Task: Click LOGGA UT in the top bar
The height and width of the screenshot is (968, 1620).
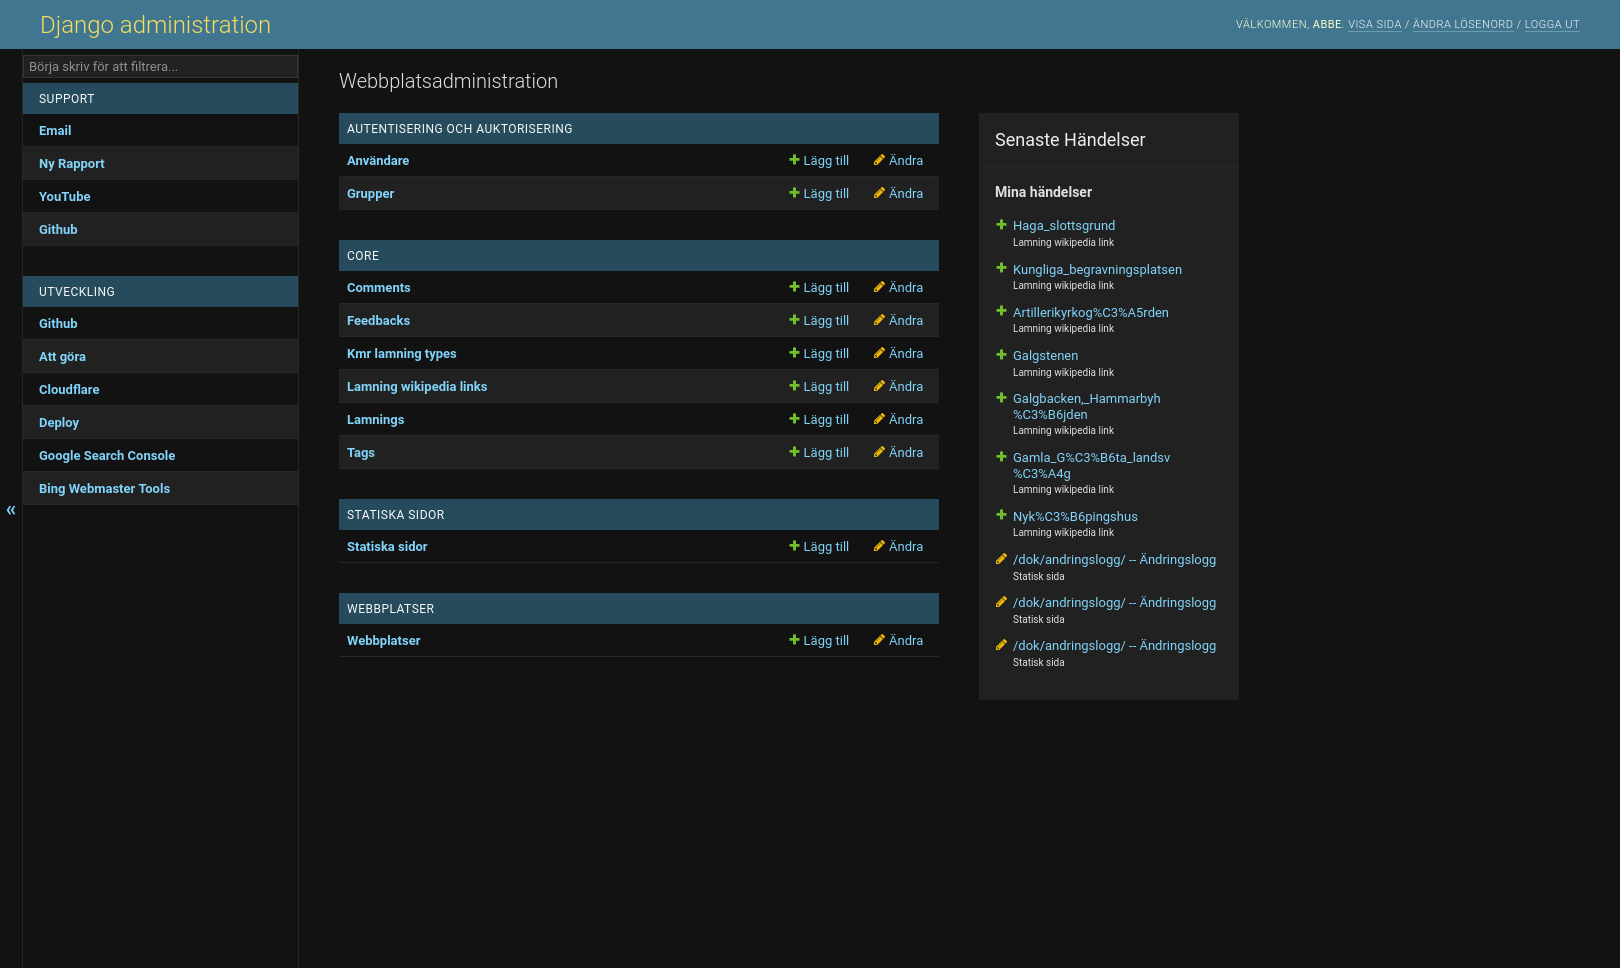Action: [x=1552, y=24]
